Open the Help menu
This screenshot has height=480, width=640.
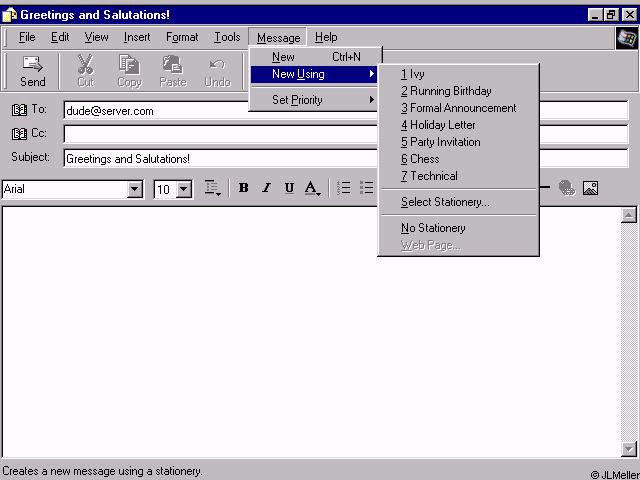click(326, 37)
